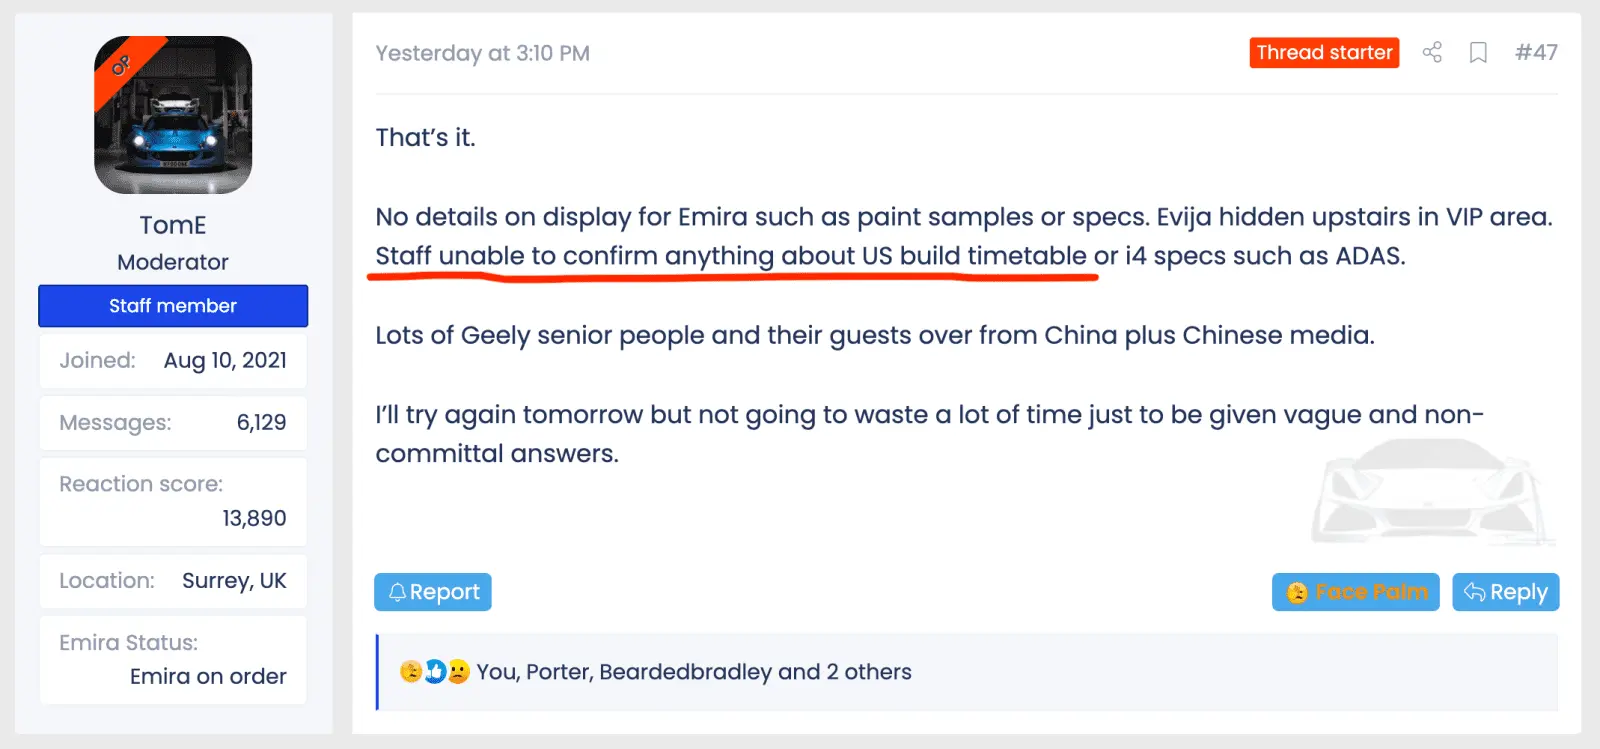
Task: Click the Report button
Action: [x=433, y=591]
